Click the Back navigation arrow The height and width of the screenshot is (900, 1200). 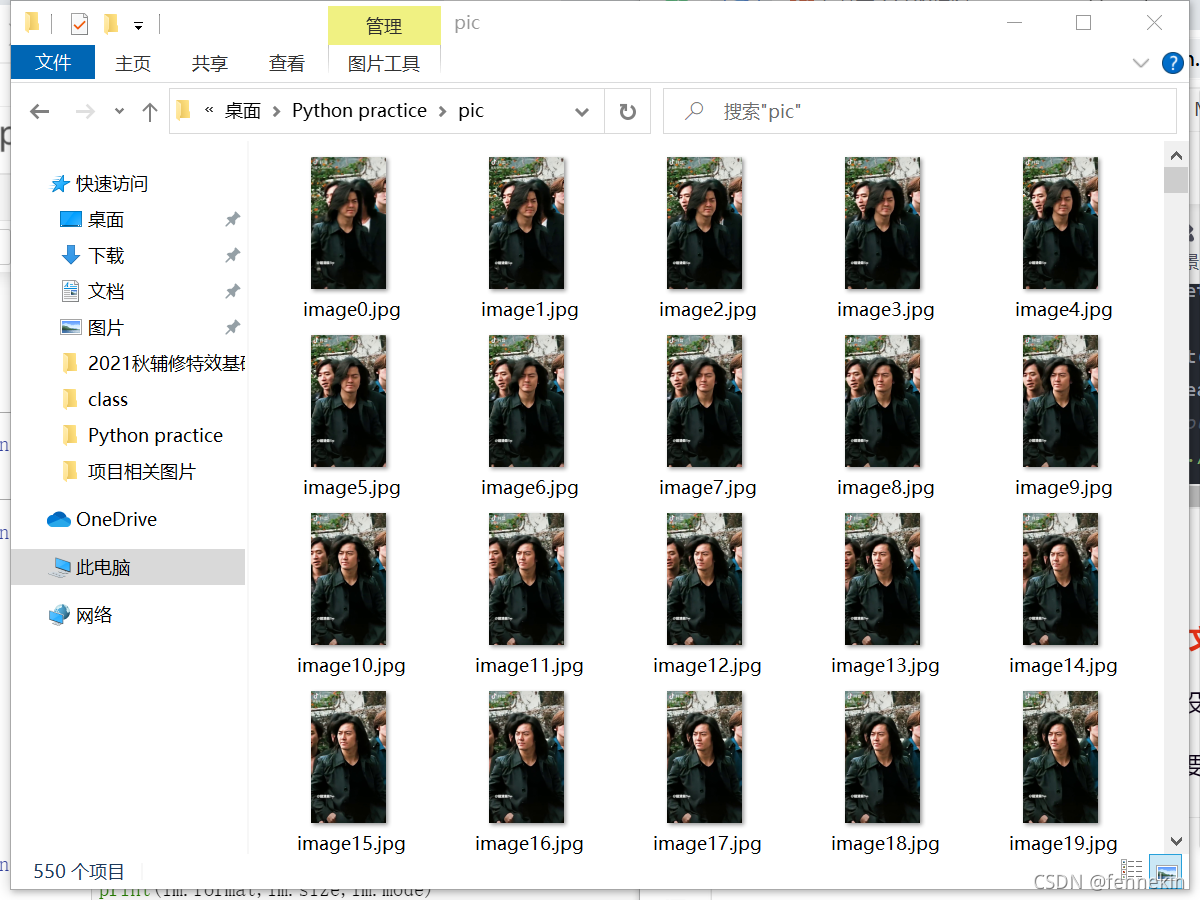point(40,112)
